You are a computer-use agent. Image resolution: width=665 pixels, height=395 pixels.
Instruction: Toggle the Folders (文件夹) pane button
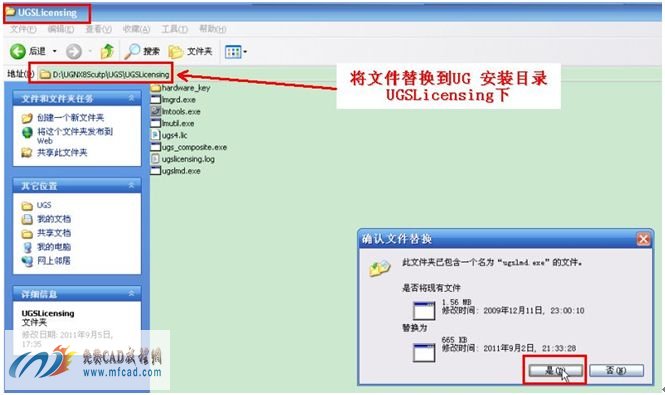(x=190, y=51)
